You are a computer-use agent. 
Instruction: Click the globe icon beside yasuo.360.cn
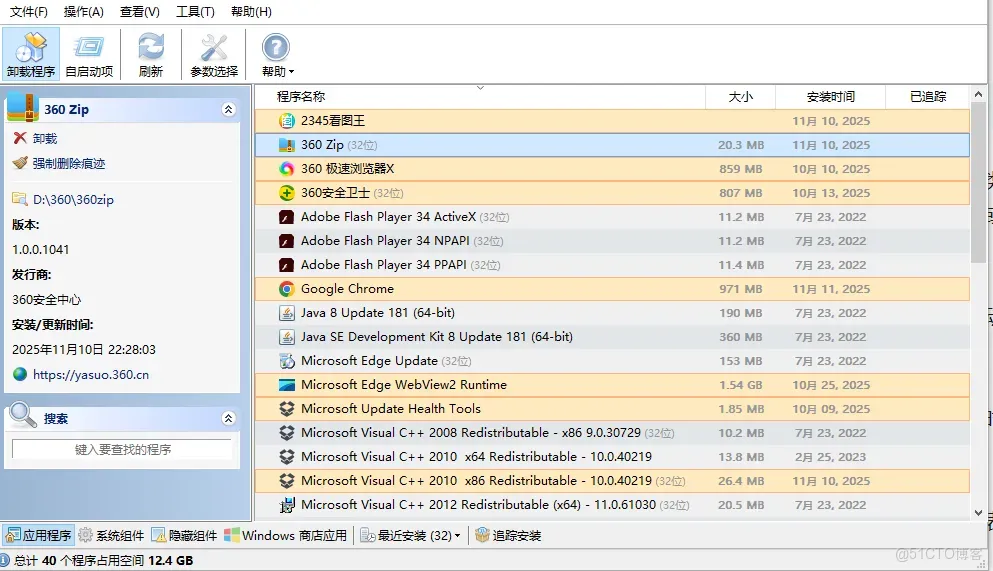20,374
